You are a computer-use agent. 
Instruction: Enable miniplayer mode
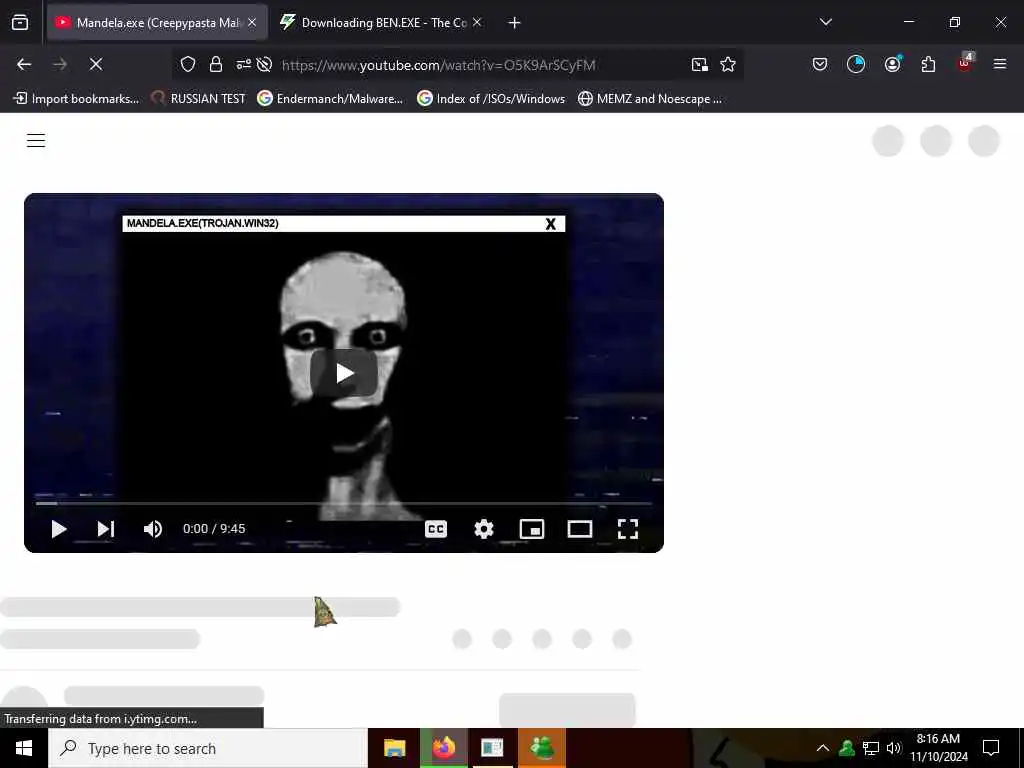(x=532, y=529)
